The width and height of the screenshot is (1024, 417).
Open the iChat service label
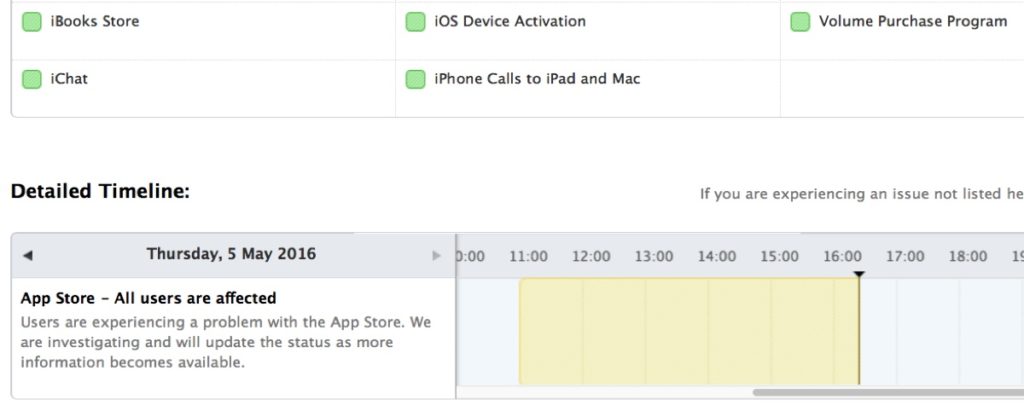69,79
